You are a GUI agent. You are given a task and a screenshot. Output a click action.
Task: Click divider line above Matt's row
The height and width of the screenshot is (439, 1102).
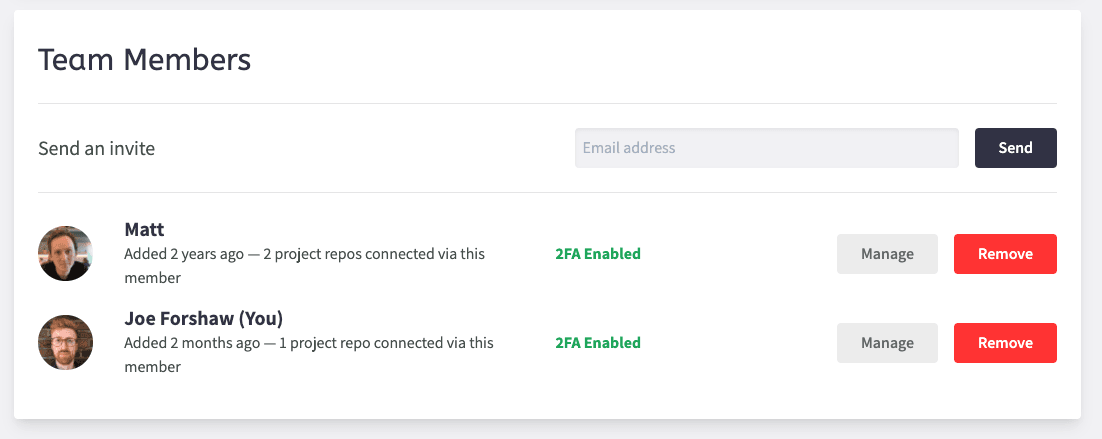pos(547,192)
